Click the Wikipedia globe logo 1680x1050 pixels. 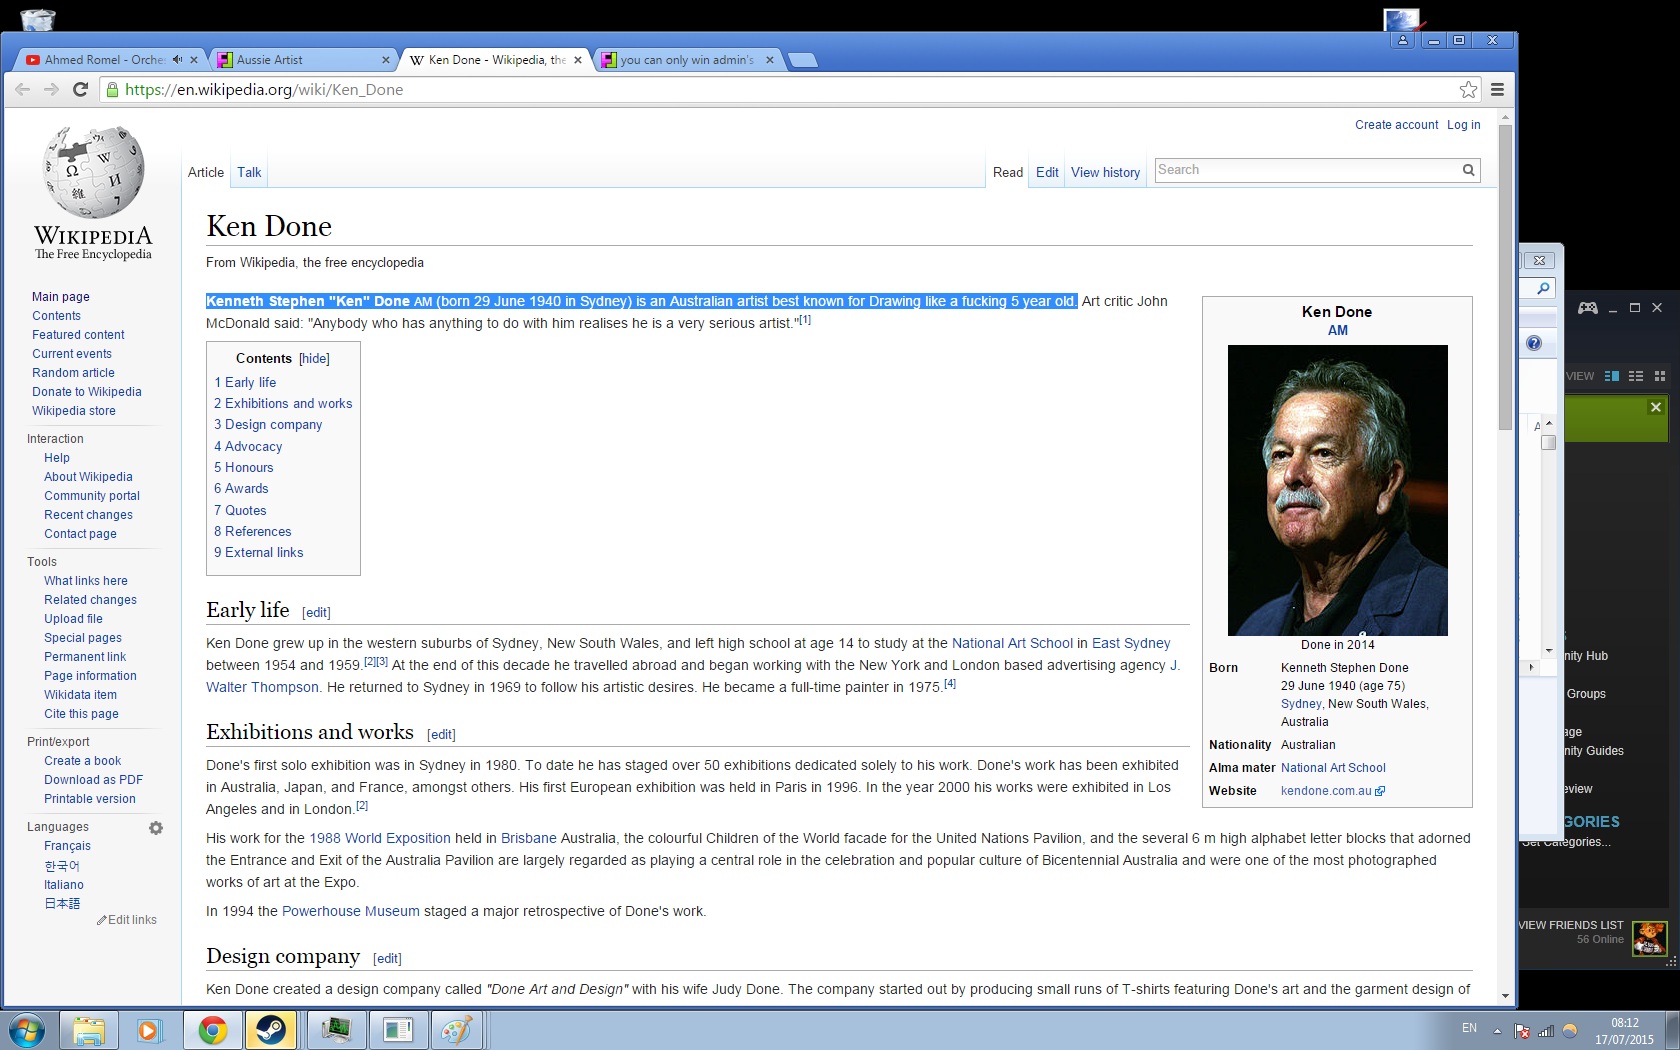(x=93, y=173)
